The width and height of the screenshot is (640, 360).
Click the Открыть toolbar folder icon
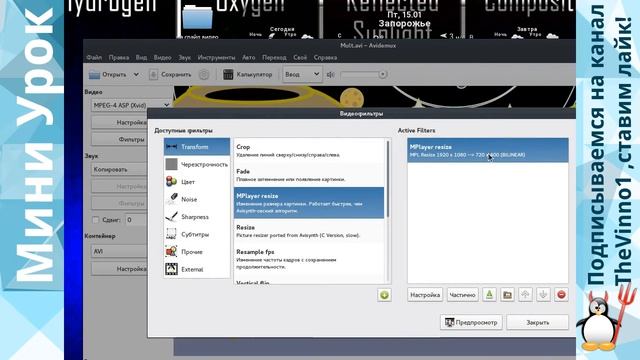[x=95, y=74]
